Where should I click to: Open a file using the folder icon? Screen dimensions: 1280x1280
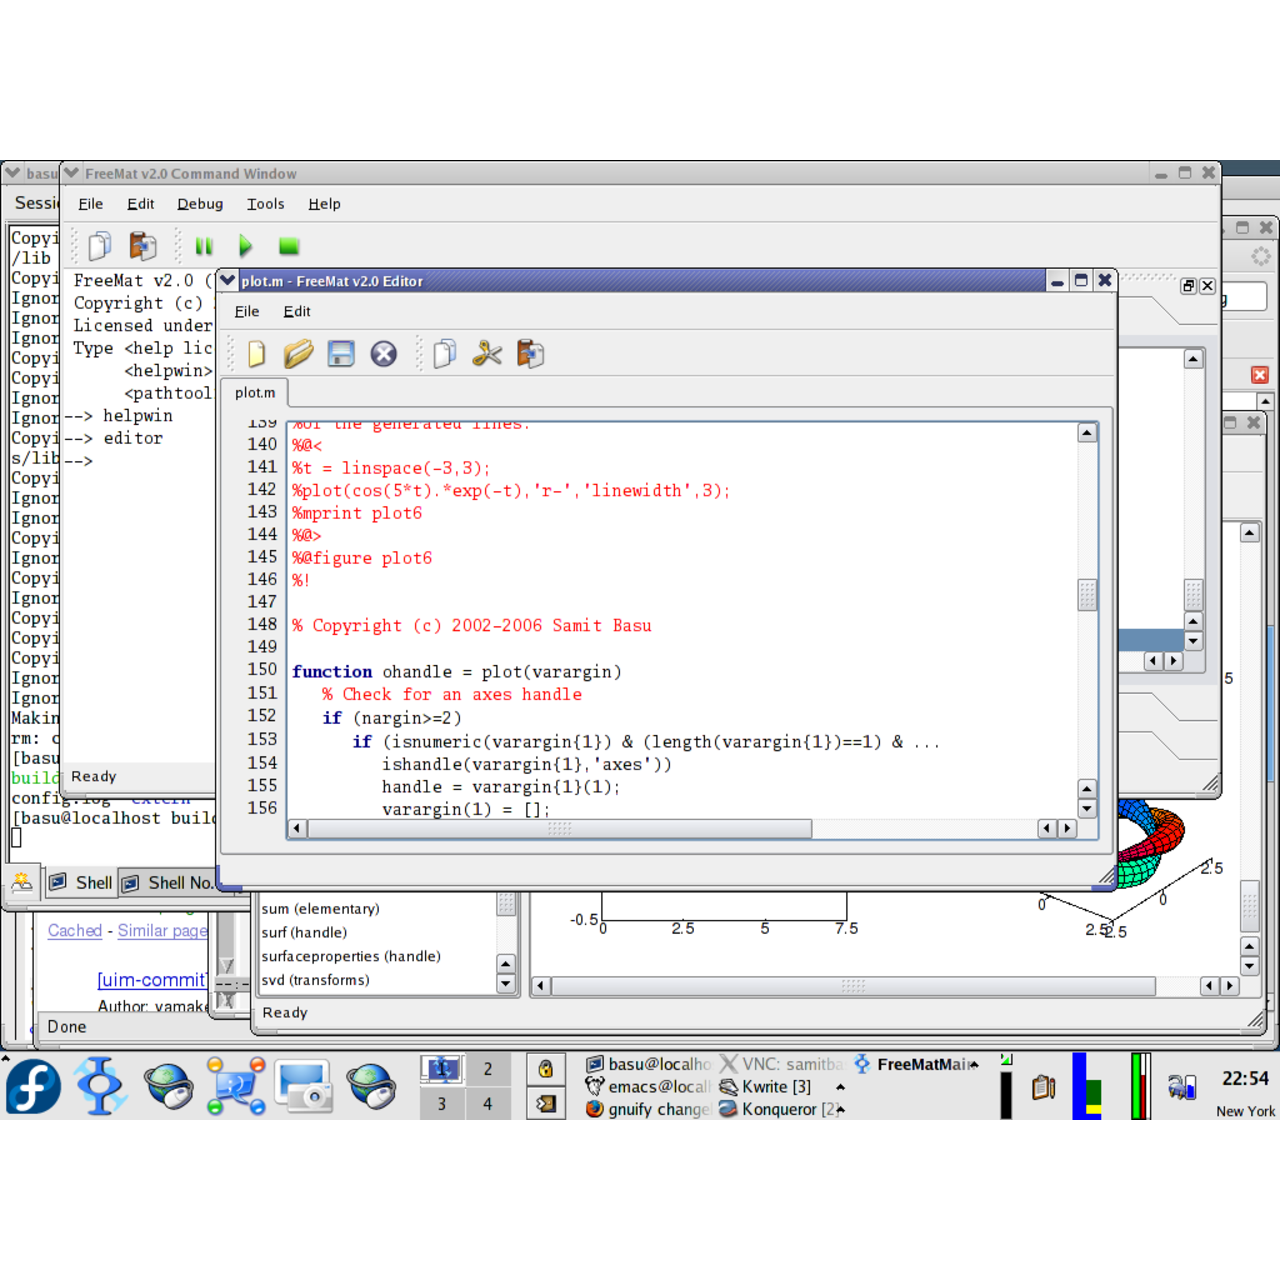tap(298, 354)
